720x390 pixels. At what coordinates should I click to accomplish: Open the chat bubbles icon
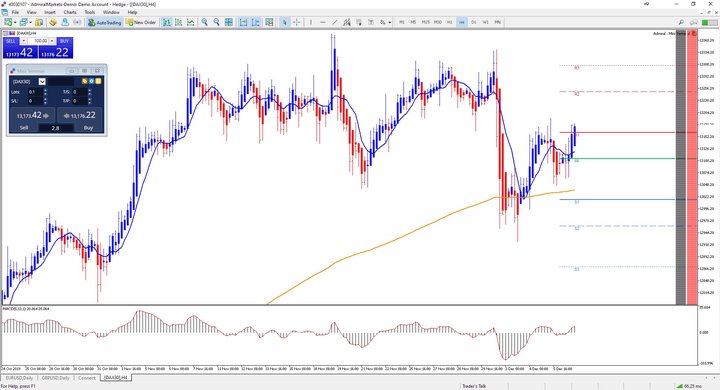[694, 22]
